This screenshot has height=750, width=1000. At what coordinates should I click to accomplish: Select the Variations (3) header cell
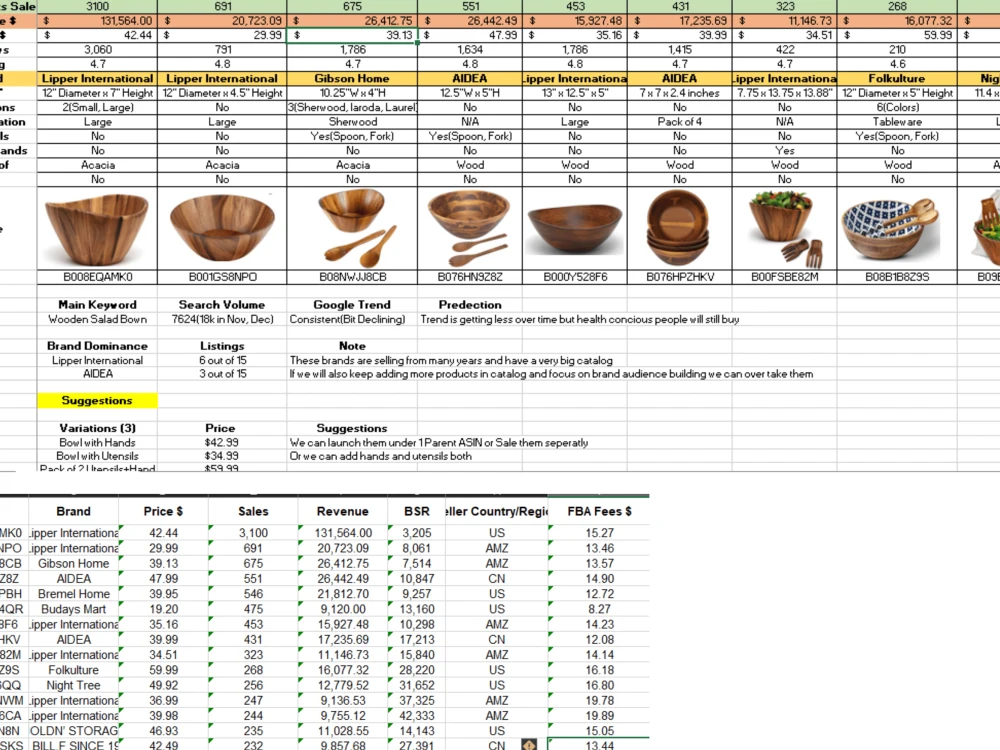coord(97,428)
